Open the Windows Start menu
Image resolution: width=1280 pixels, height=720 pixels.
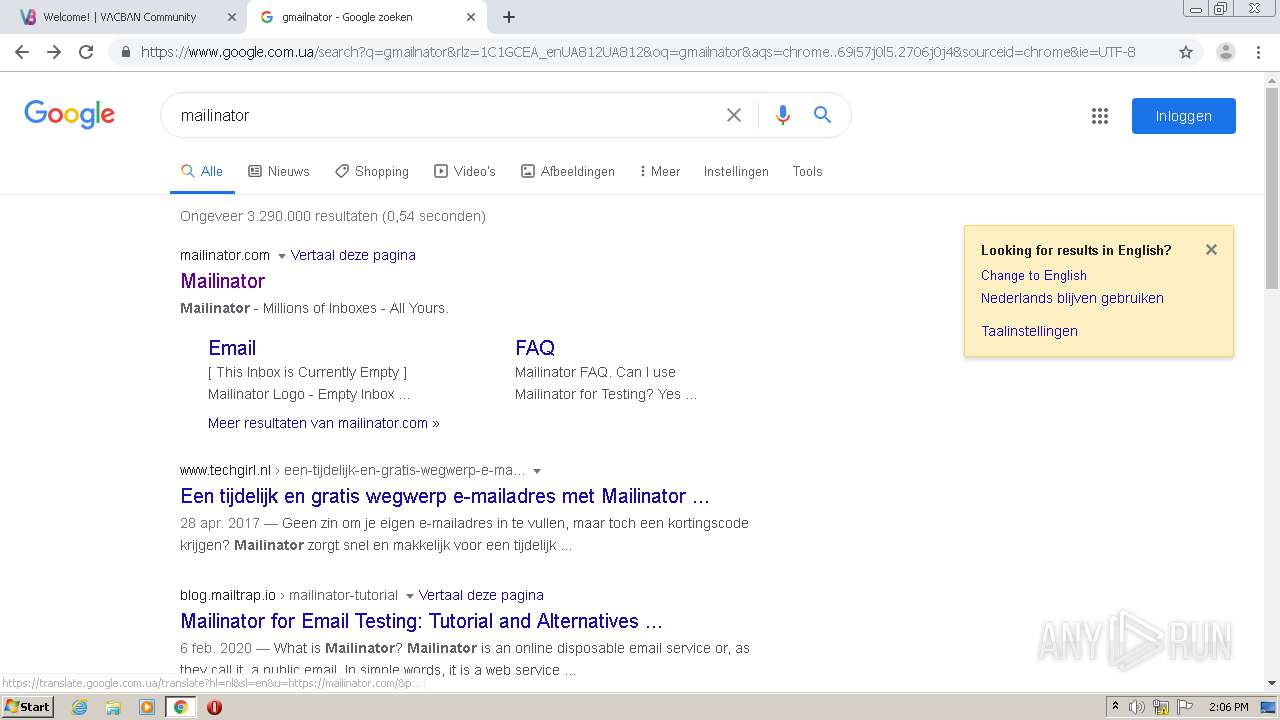[27, 707]
